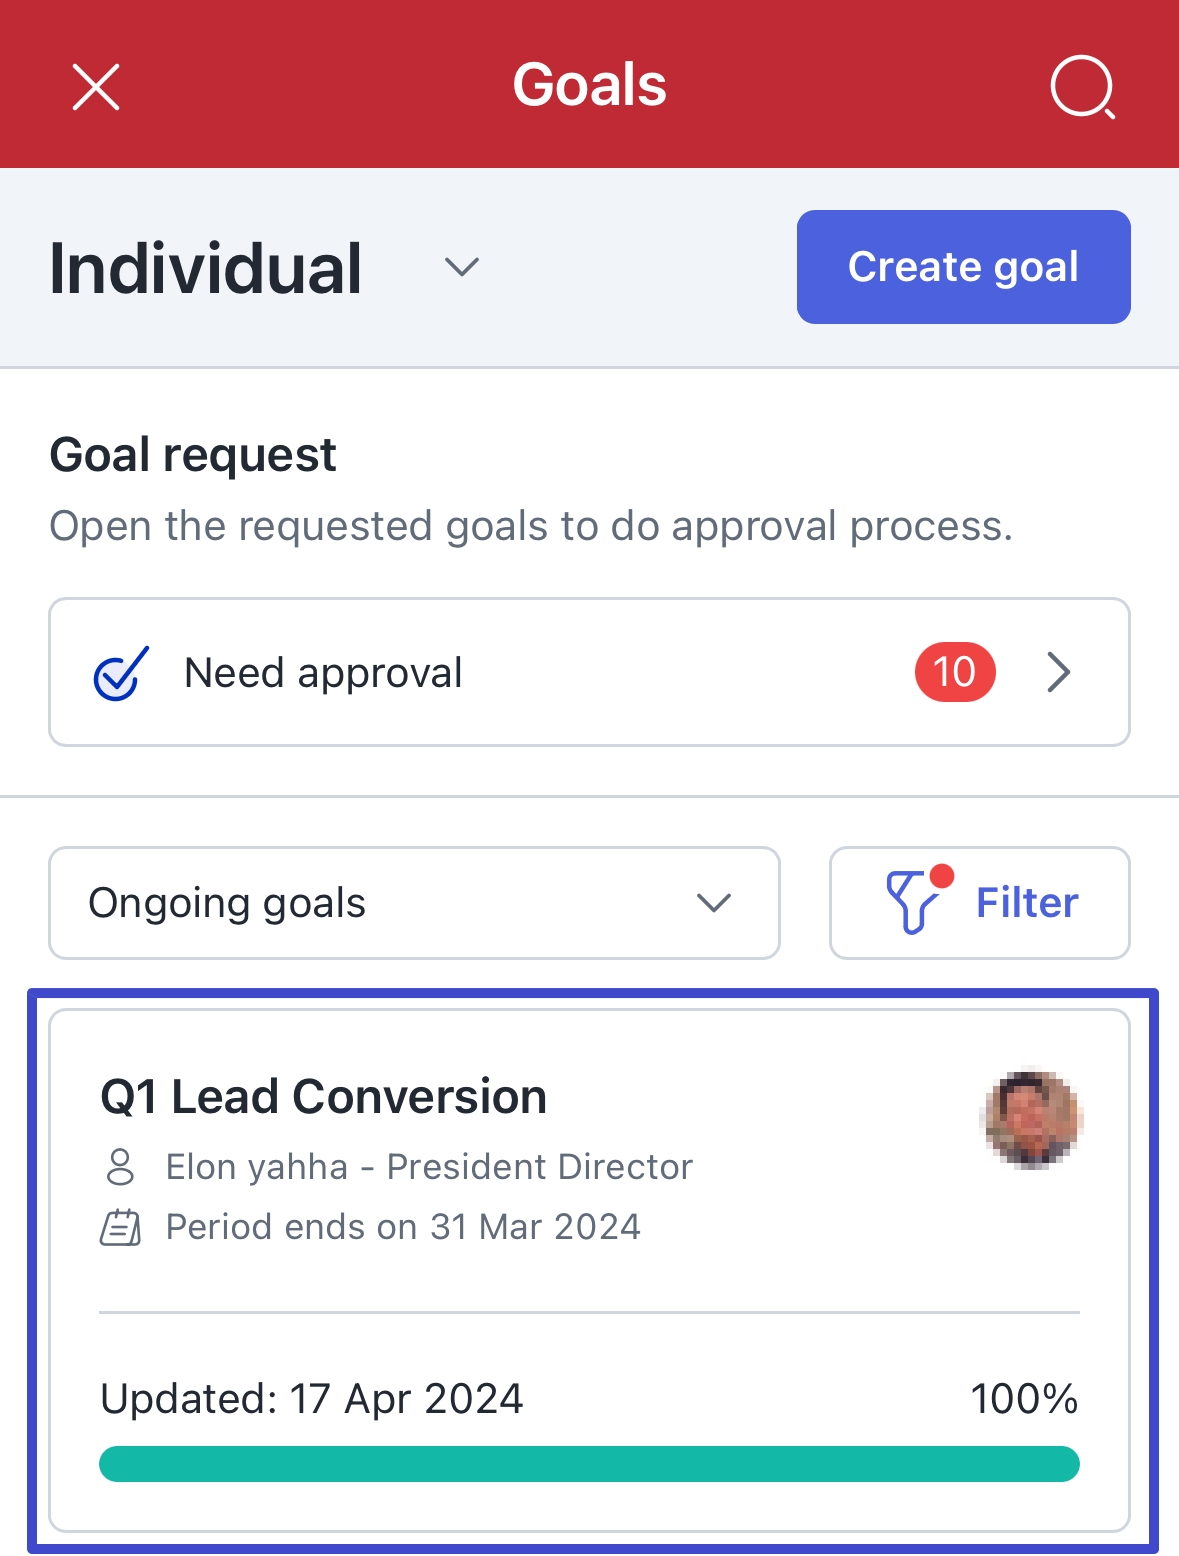Viewport: 1179px width, 1556px height.
Task: Click the Create goal button
Action: pos(964,267)
